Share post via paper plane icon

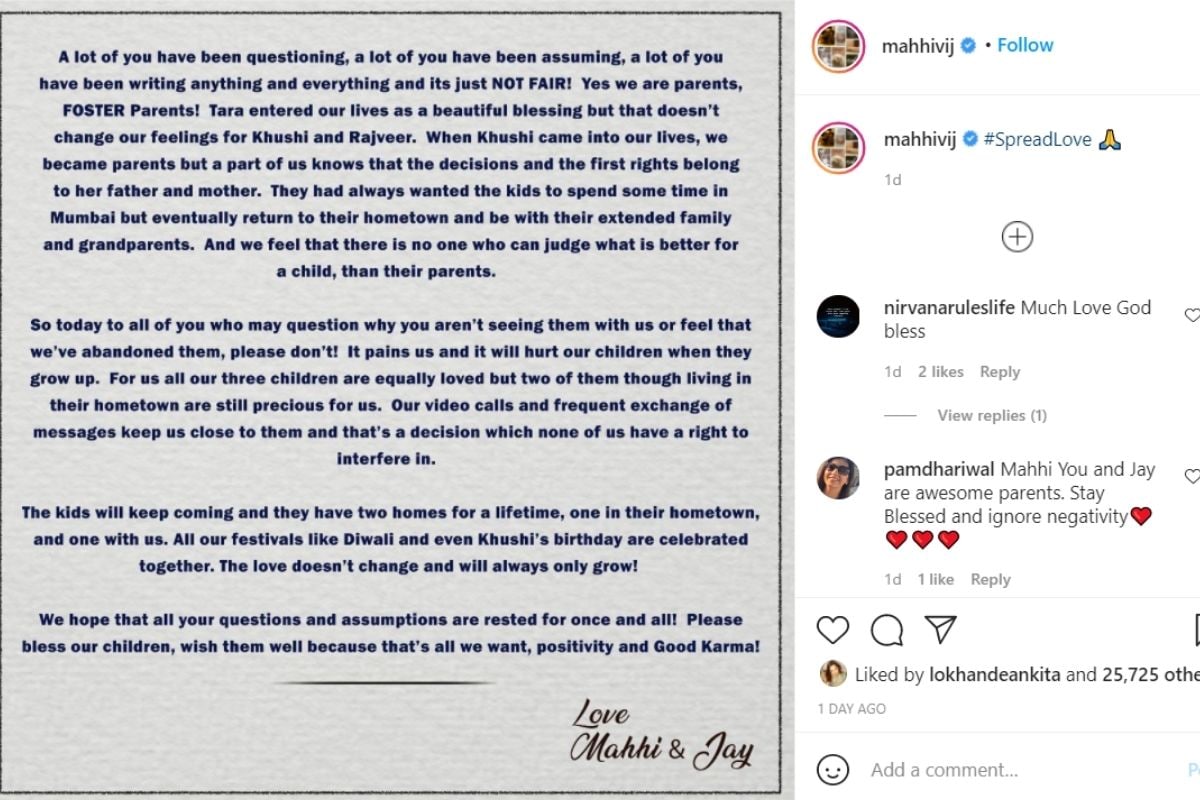(x=940, y=629)
